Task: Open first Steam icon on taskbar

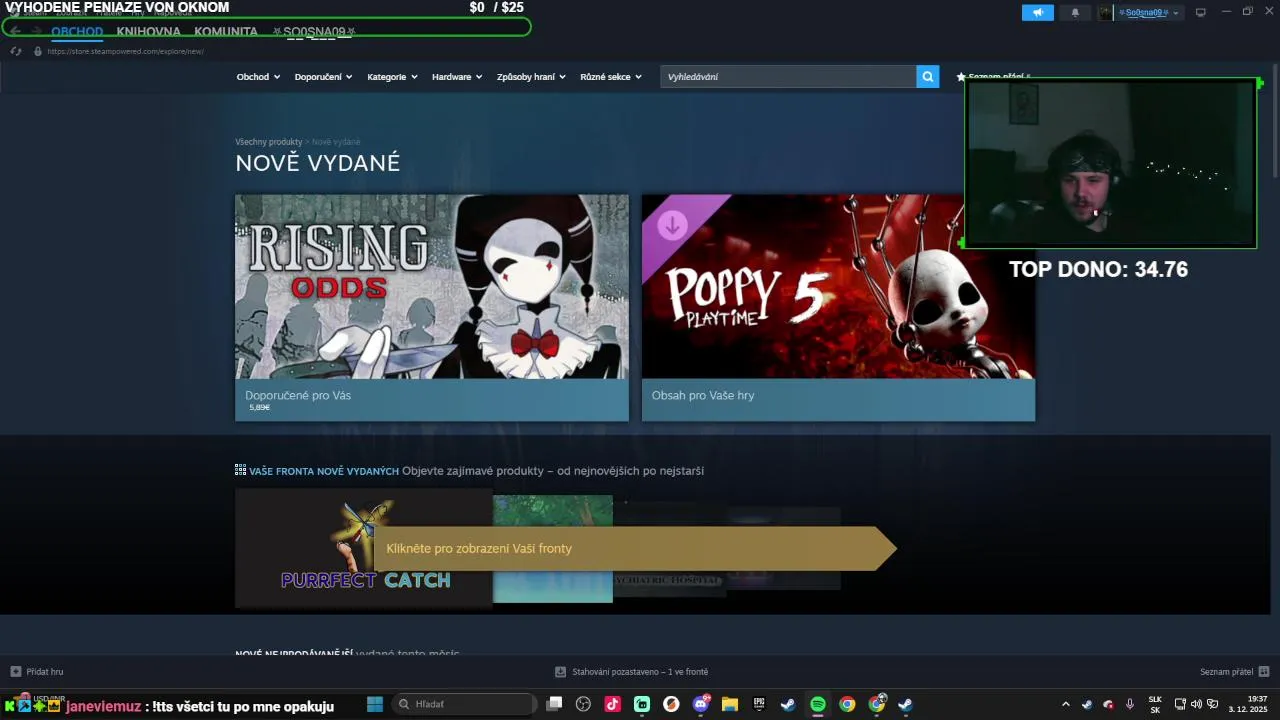Action: 788,704
